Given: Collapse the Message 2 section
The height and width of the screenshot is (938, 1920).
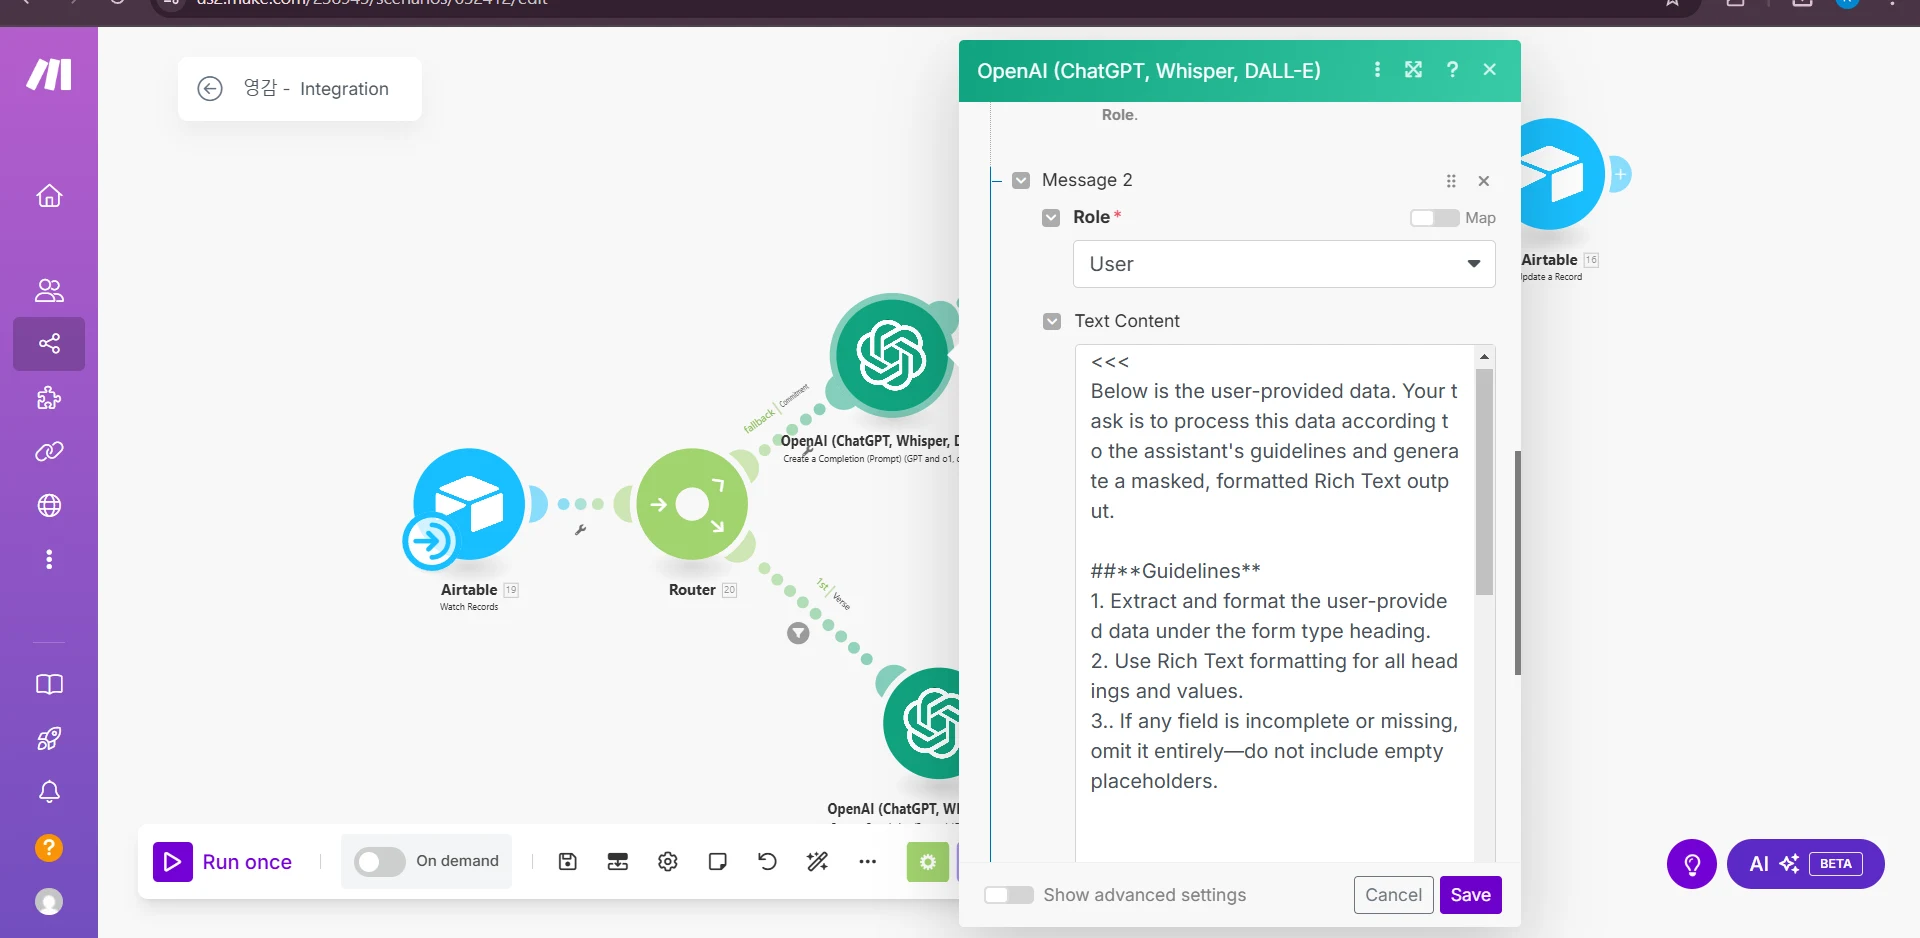Looking at the screenshot, I should 1021,181.
